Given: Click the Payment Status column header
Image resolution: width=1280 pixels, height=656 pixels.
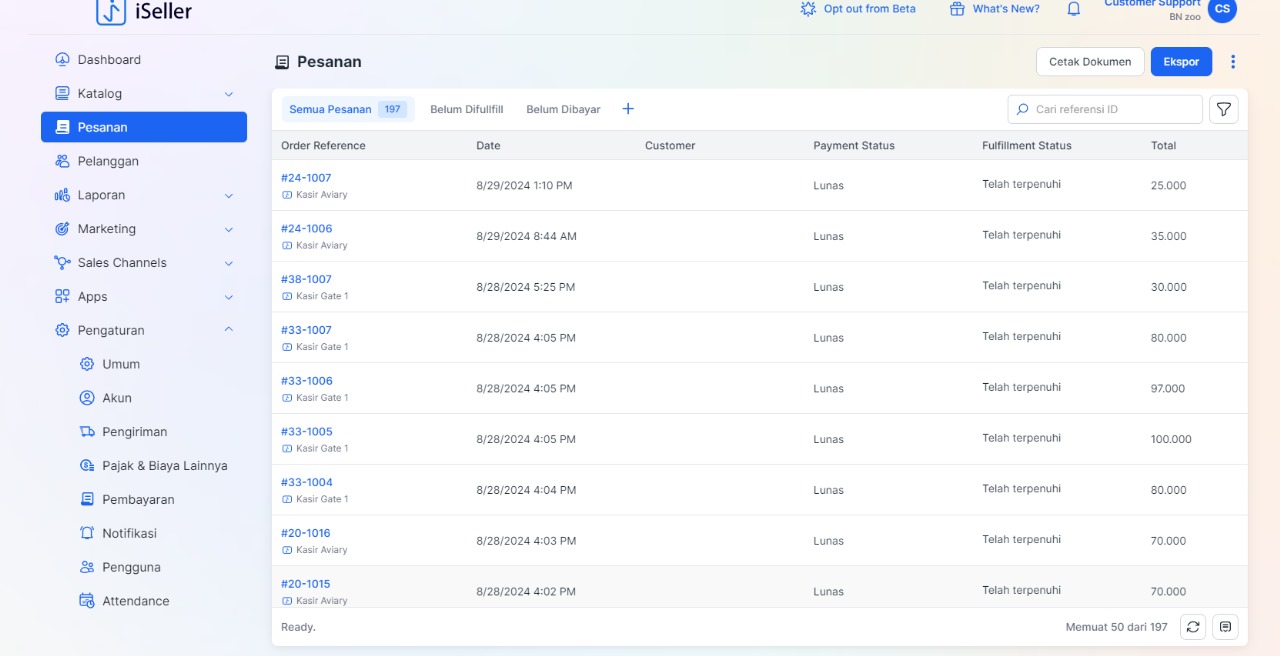Looking at the screenshot, I should click(854, 146).
